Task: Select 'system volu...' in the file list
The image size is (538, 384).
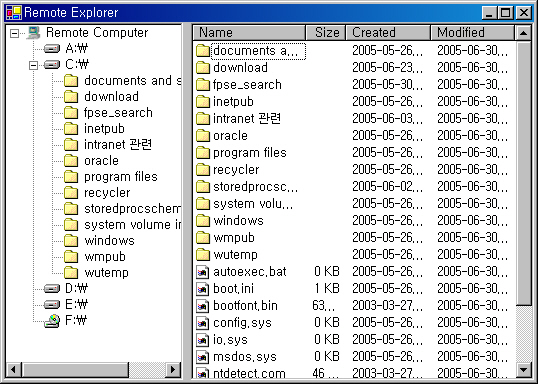Action: click(x=253, y=204)
